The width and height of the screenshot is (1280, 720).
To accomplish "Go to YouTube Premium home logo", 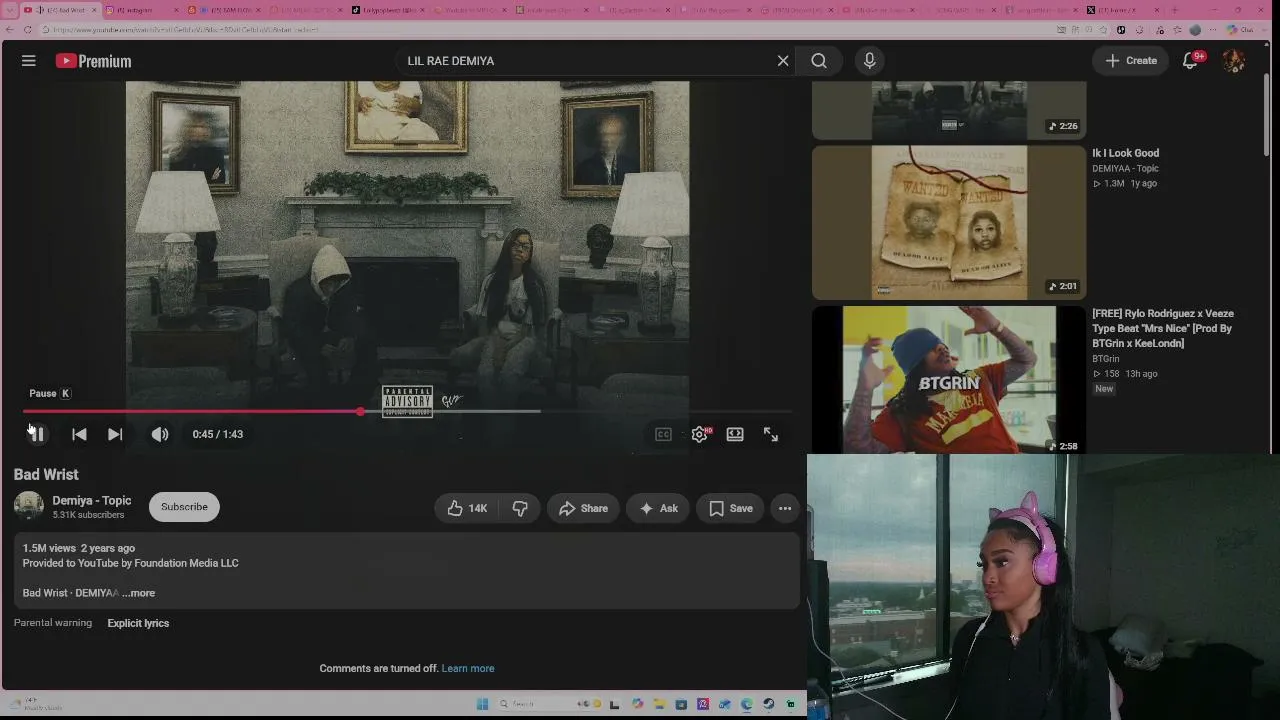I will click(94, 61).
